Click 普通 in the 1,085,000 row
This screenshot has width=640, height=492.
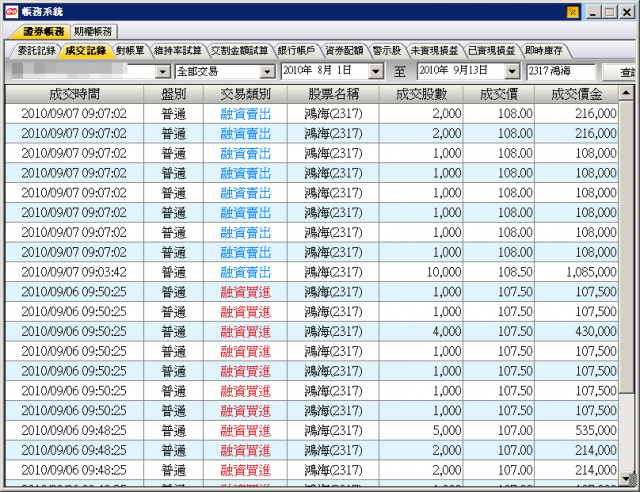coord(173,272)
